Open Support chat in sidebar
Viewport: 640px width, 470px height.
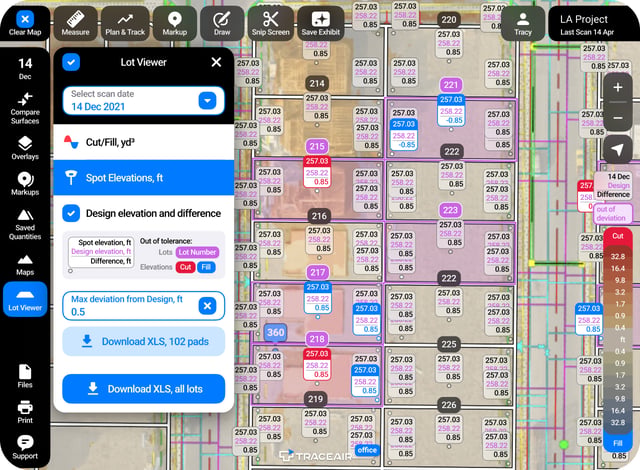tap(25, 447)
